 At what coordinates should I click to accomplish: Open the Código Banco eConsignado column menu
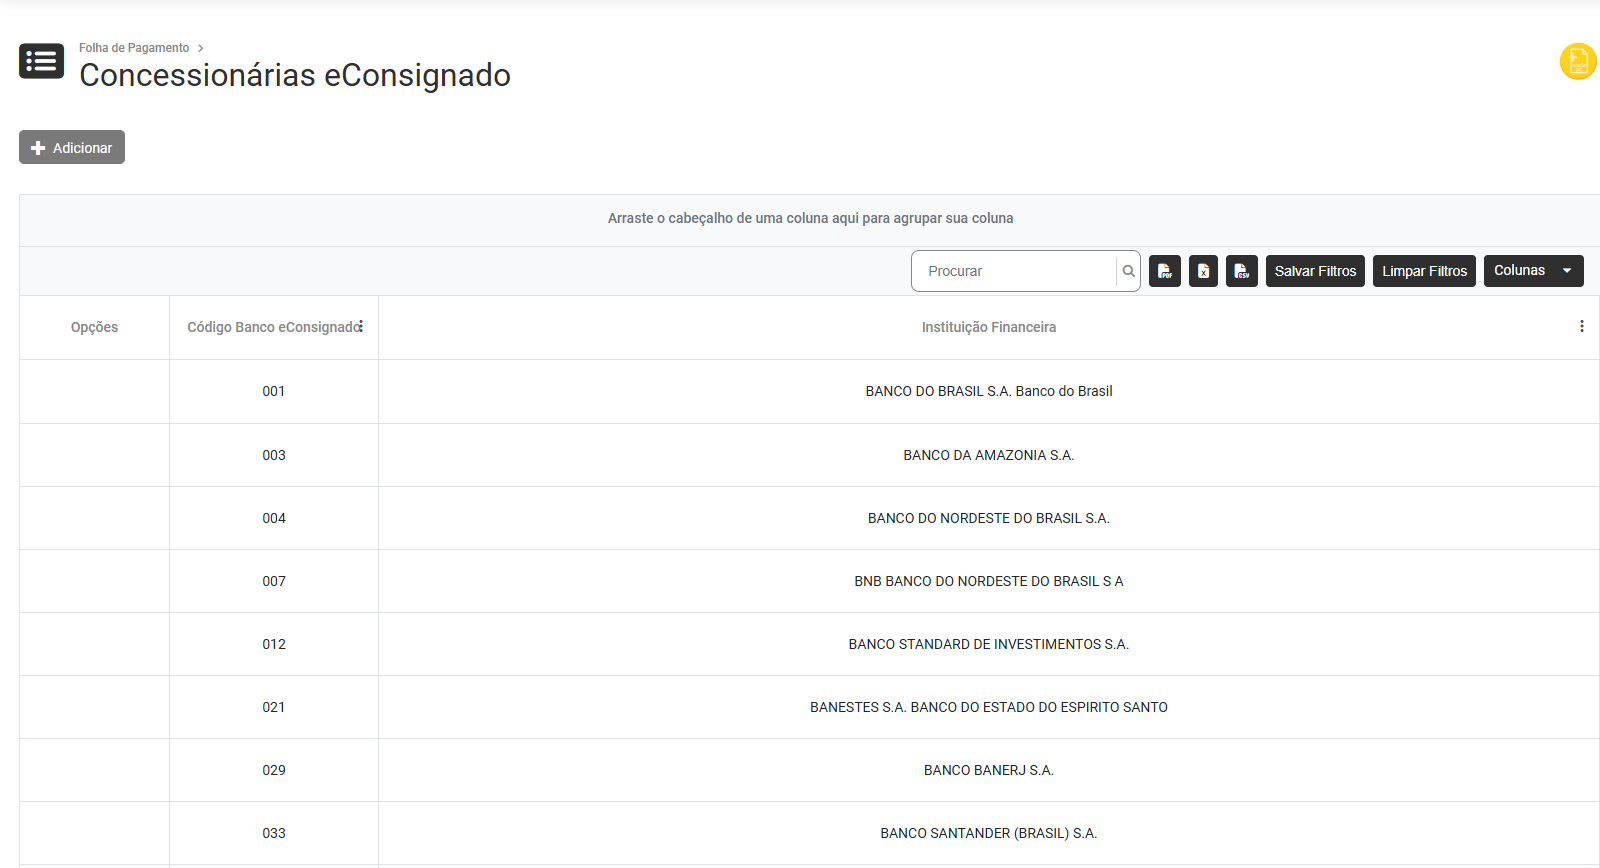pos(361,327)
